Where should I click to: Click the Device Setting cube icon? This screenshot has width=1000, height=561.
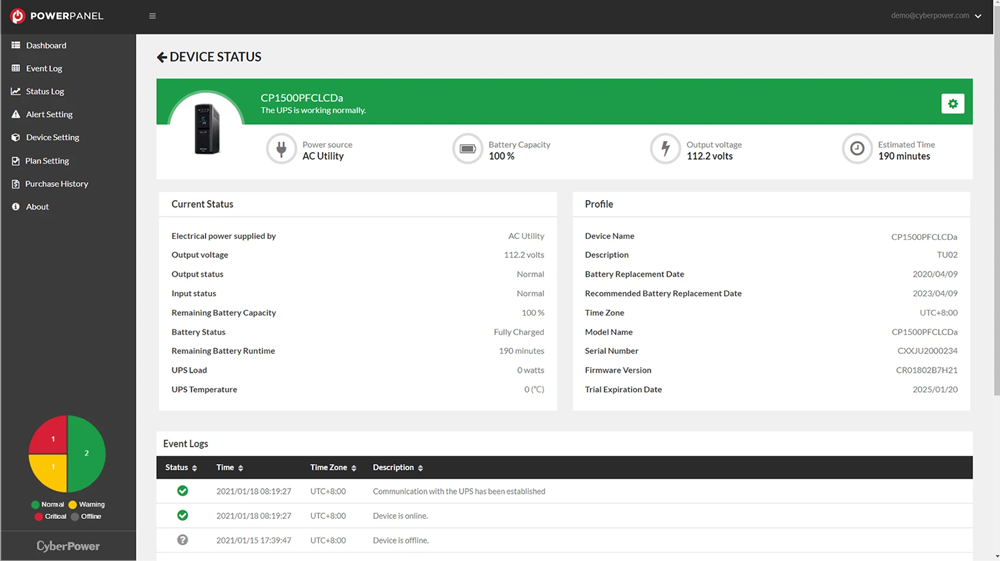16,137
